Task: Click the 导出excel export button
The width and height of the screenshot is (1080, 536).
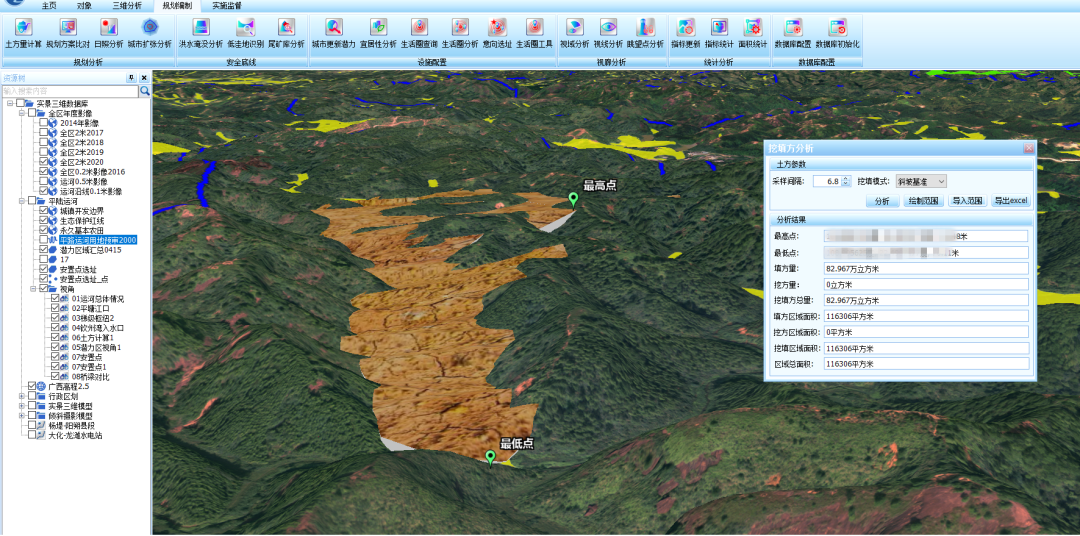Action: 1010,201
